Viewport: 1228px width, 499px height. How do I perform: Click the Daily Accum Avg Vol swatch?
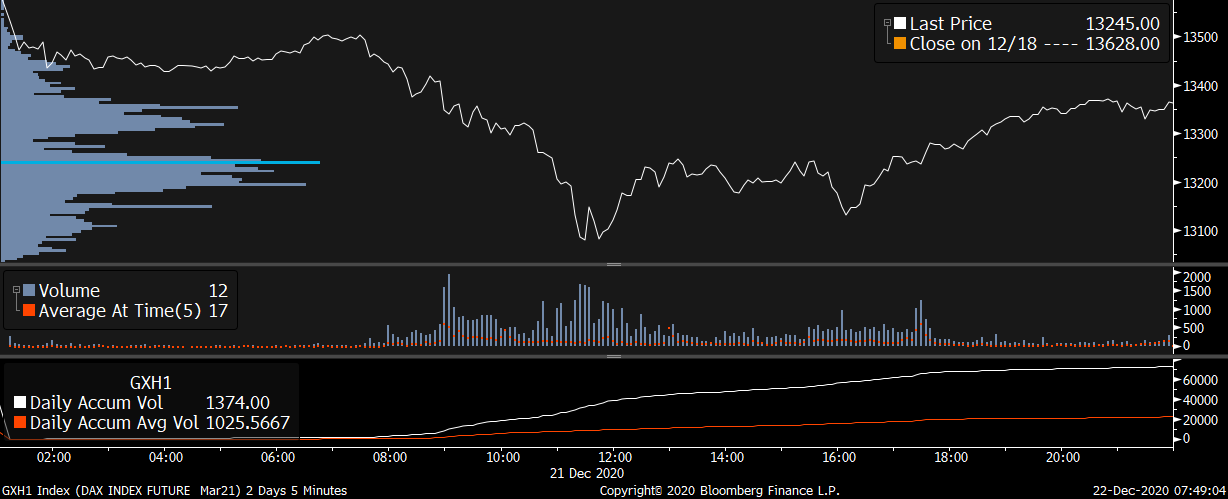[x=20, y=423]
